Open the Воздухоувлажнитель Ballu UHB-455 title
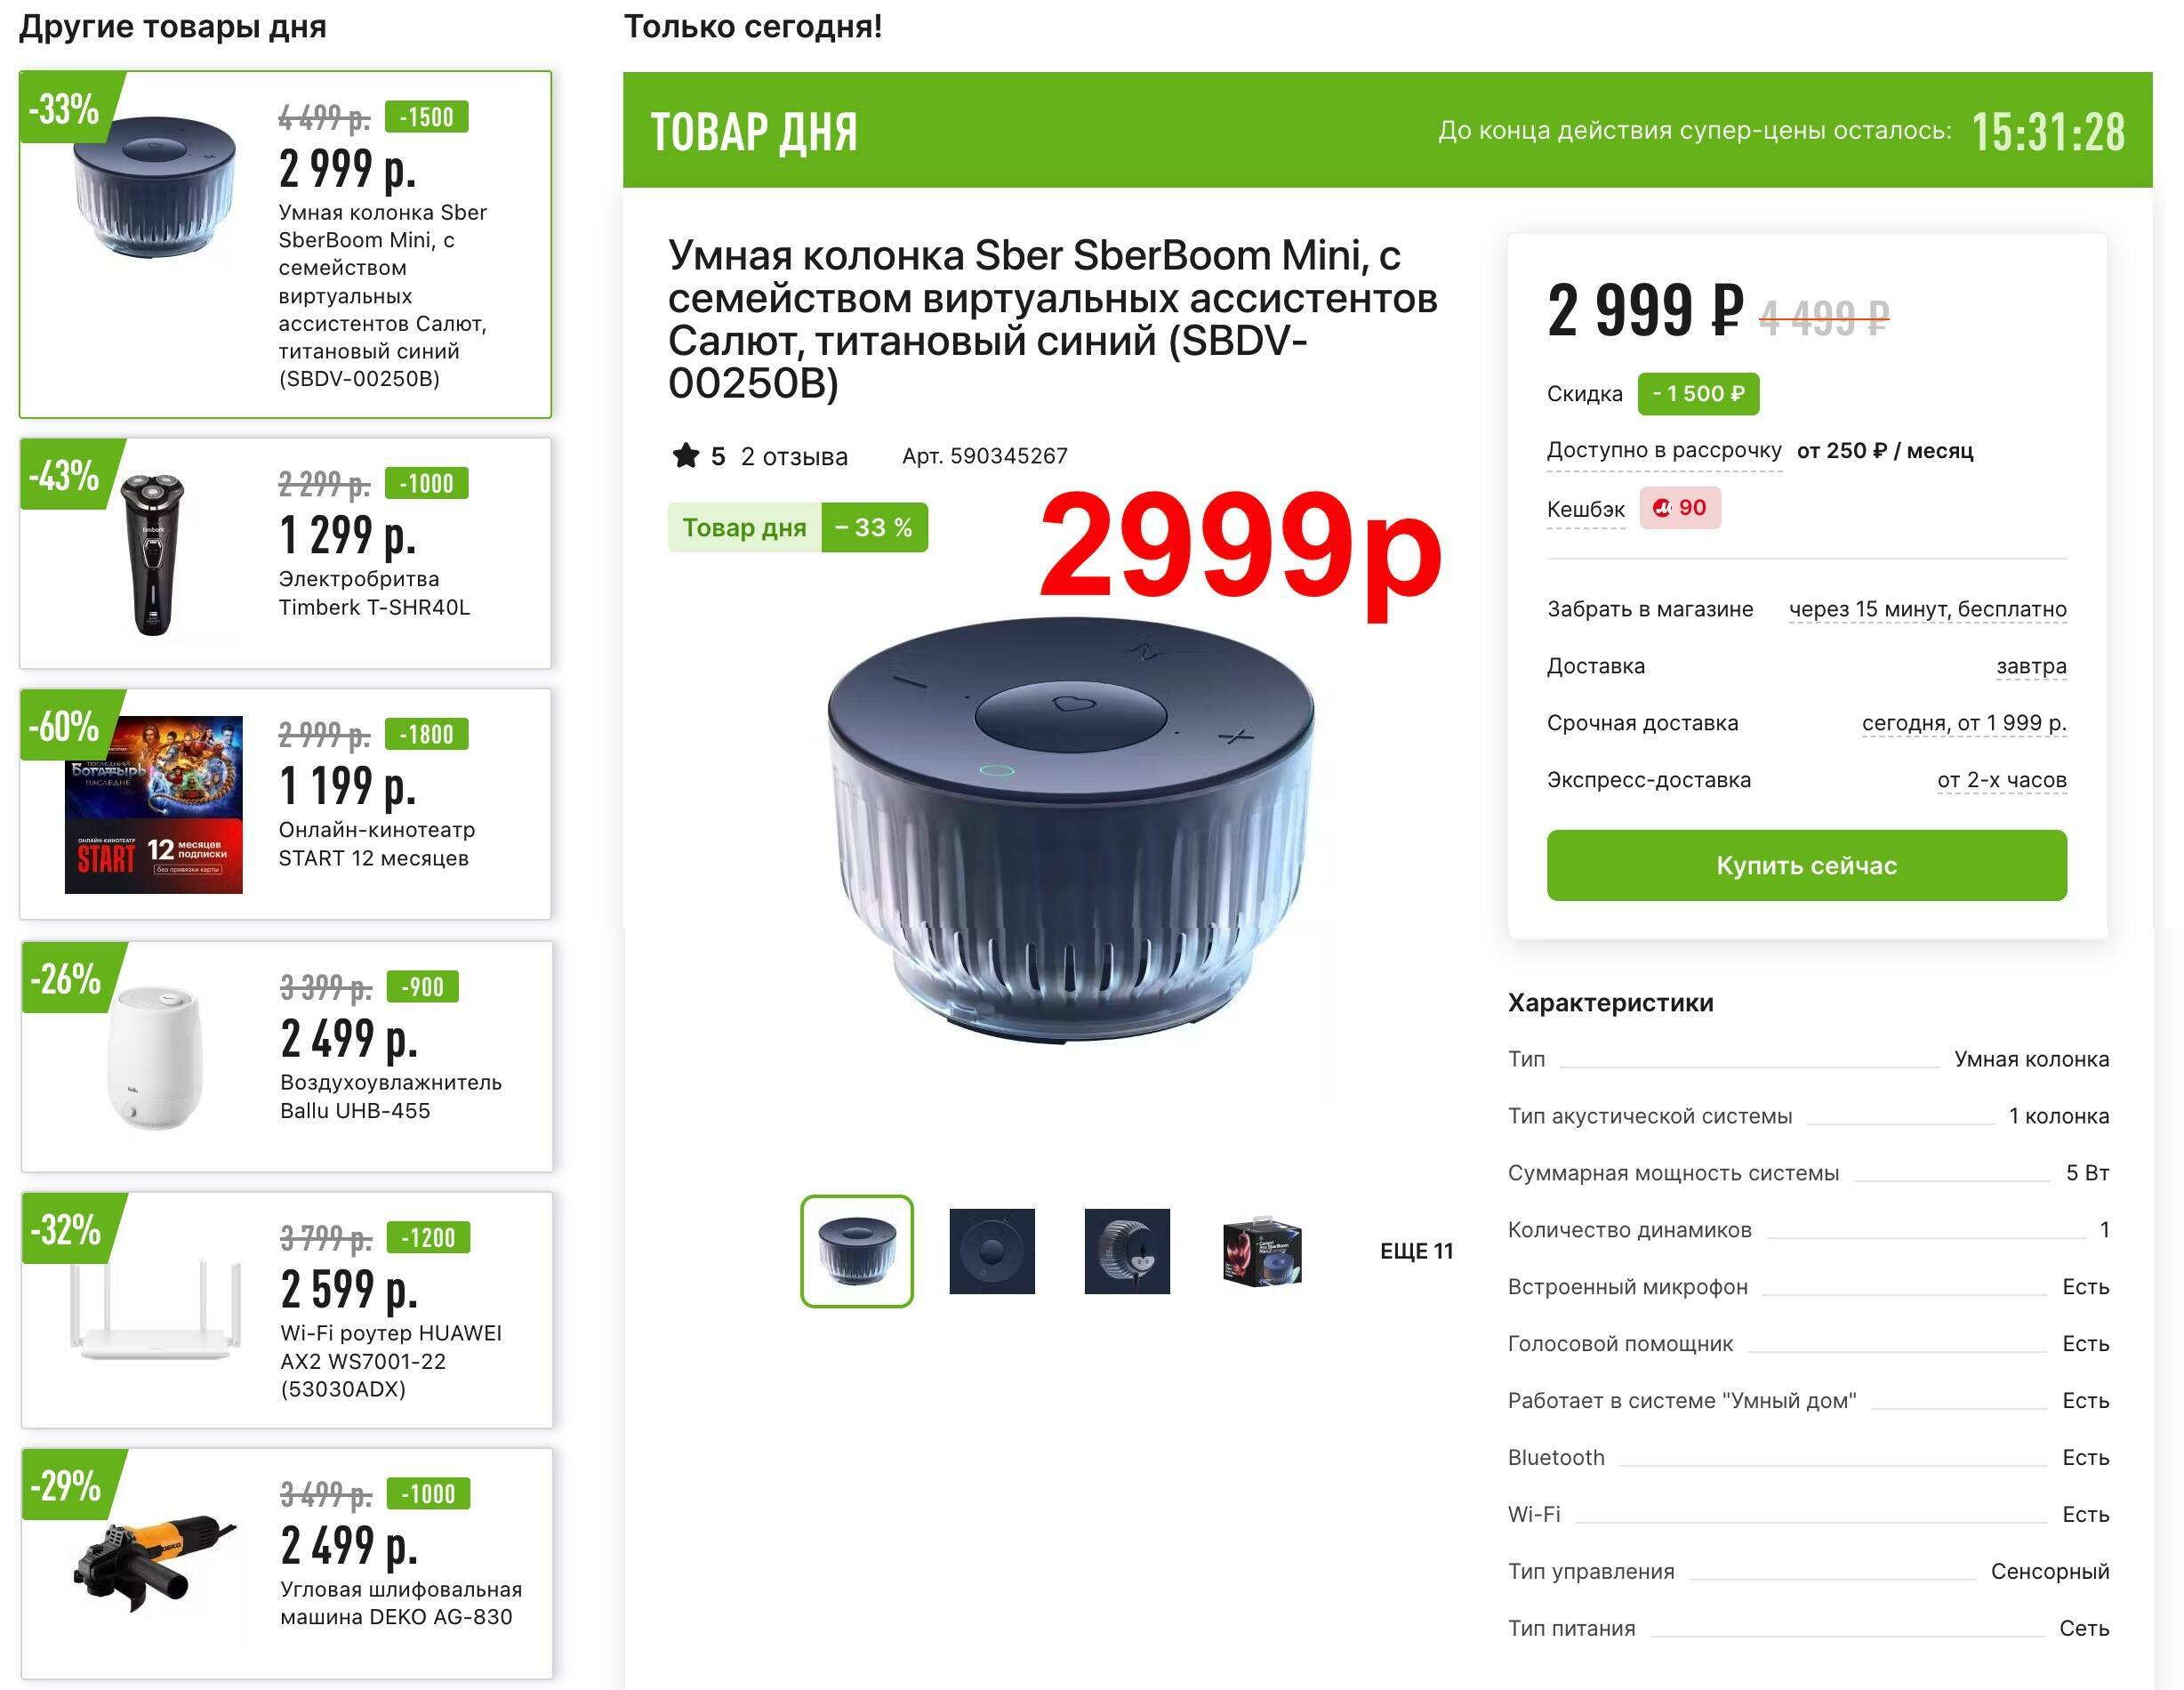The image size is (2184, 1690). pos(391,1096)
